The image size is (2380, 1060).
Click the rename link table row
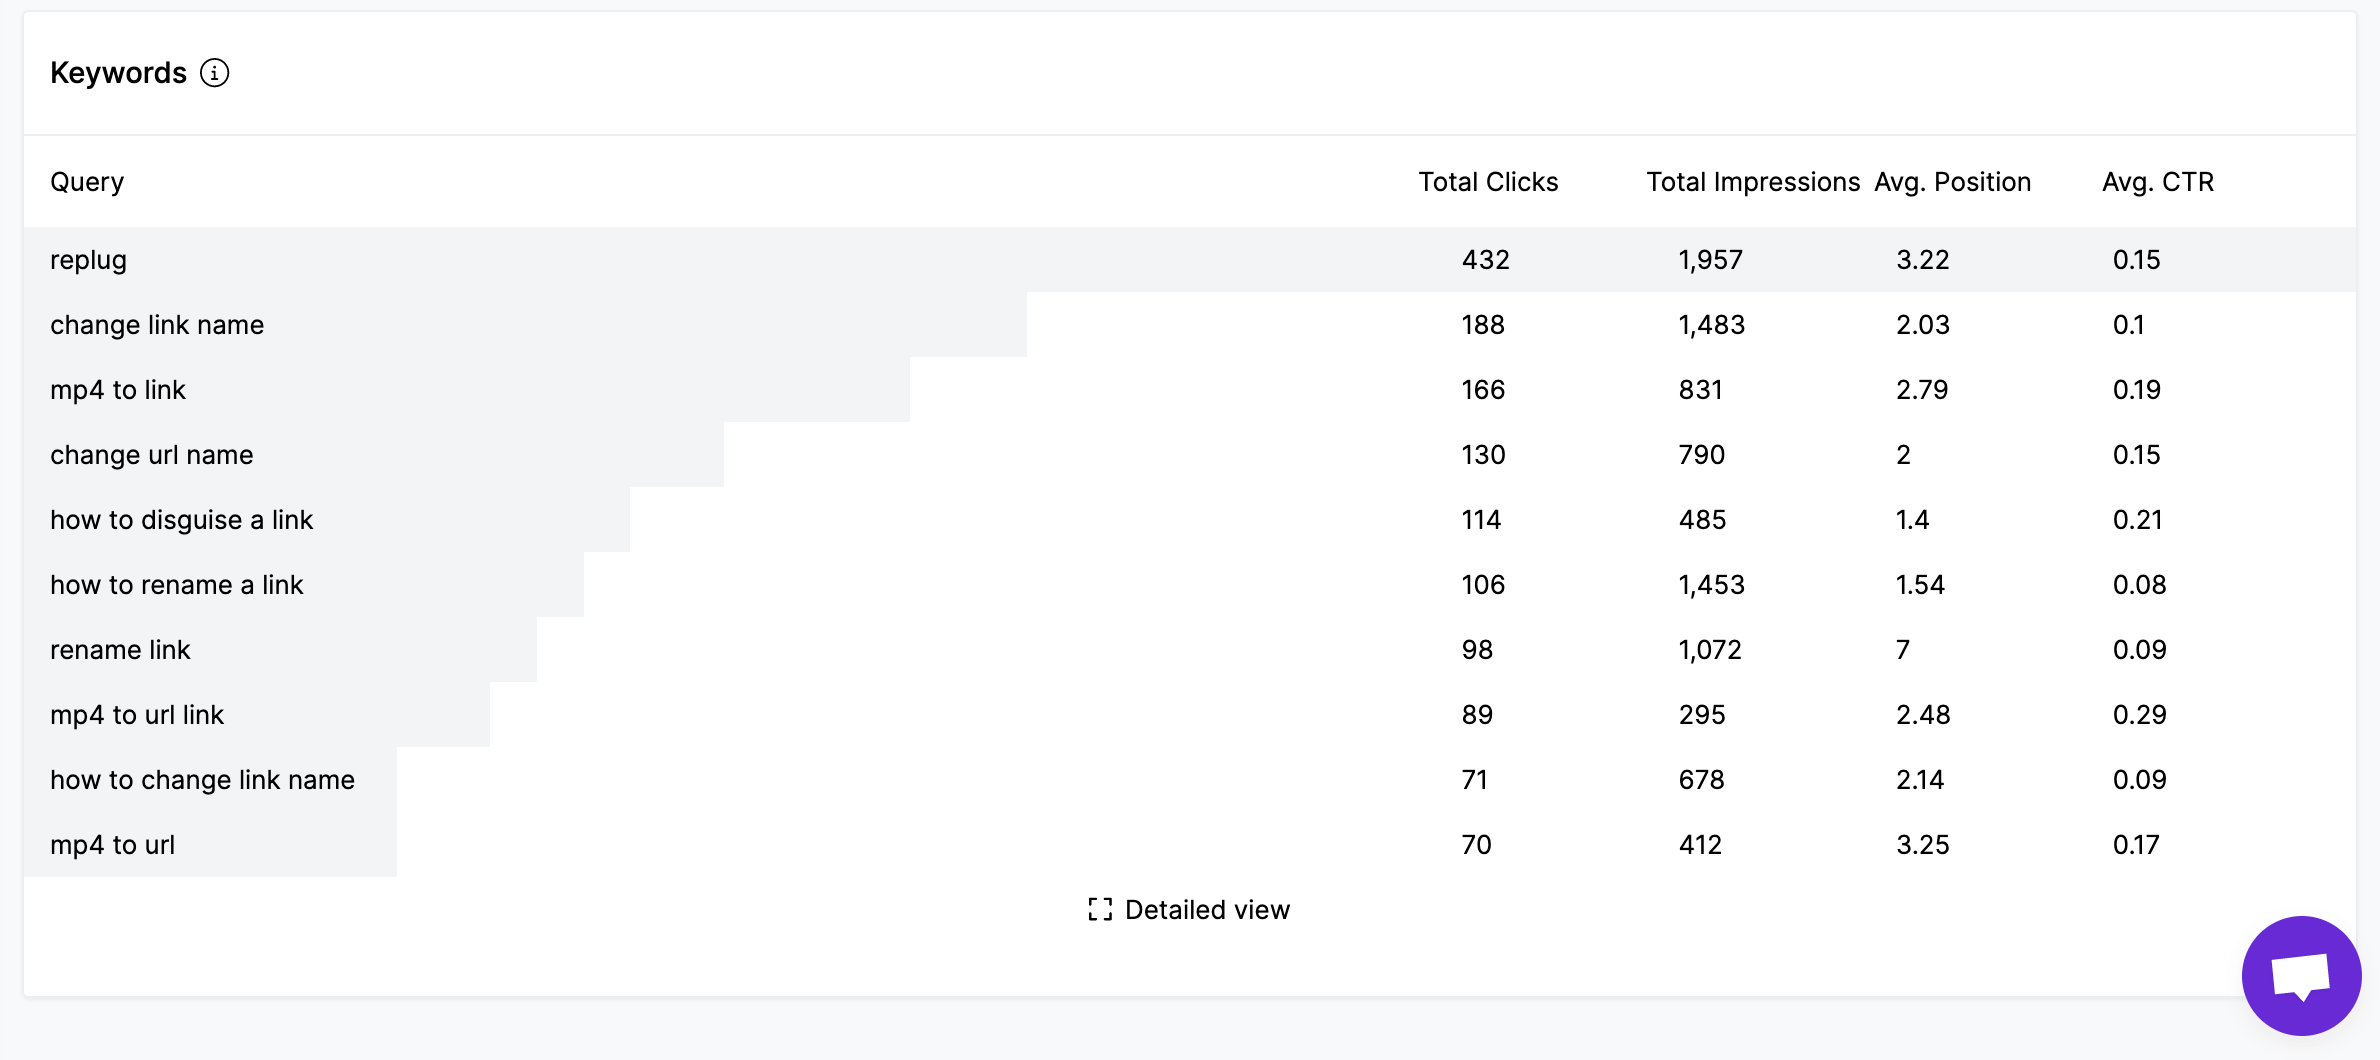click(x=120, y=649)
